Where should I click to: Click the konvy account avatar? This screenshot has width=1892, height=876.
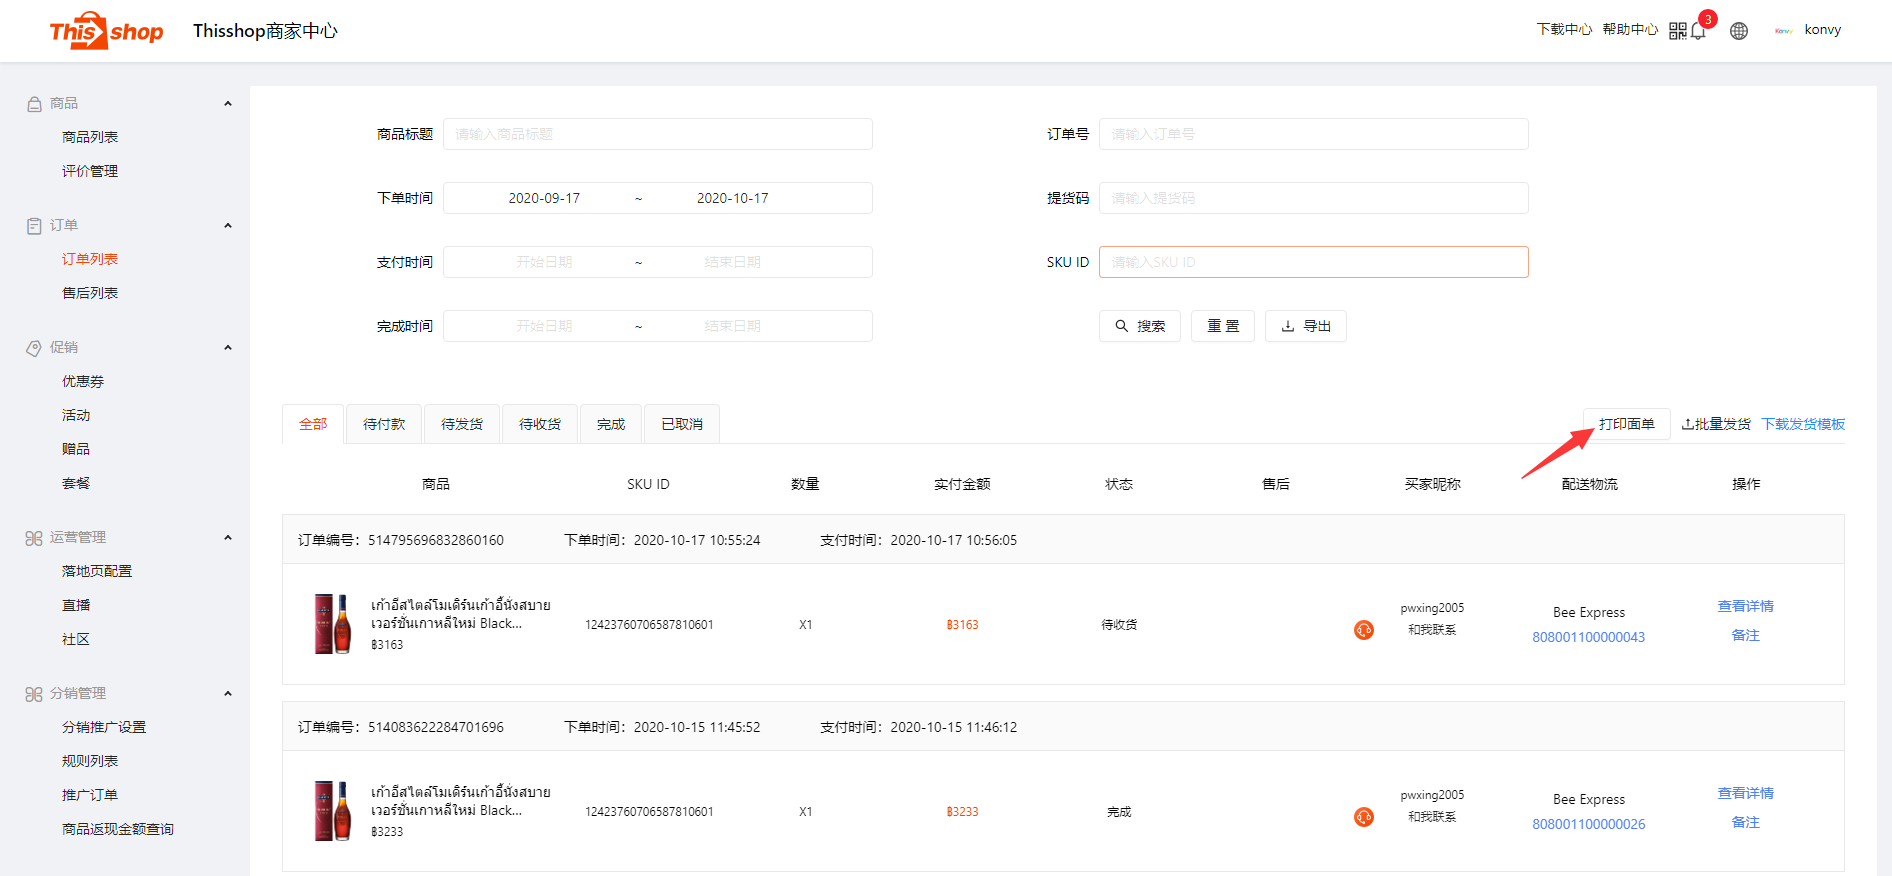(x=1783, y=31)
